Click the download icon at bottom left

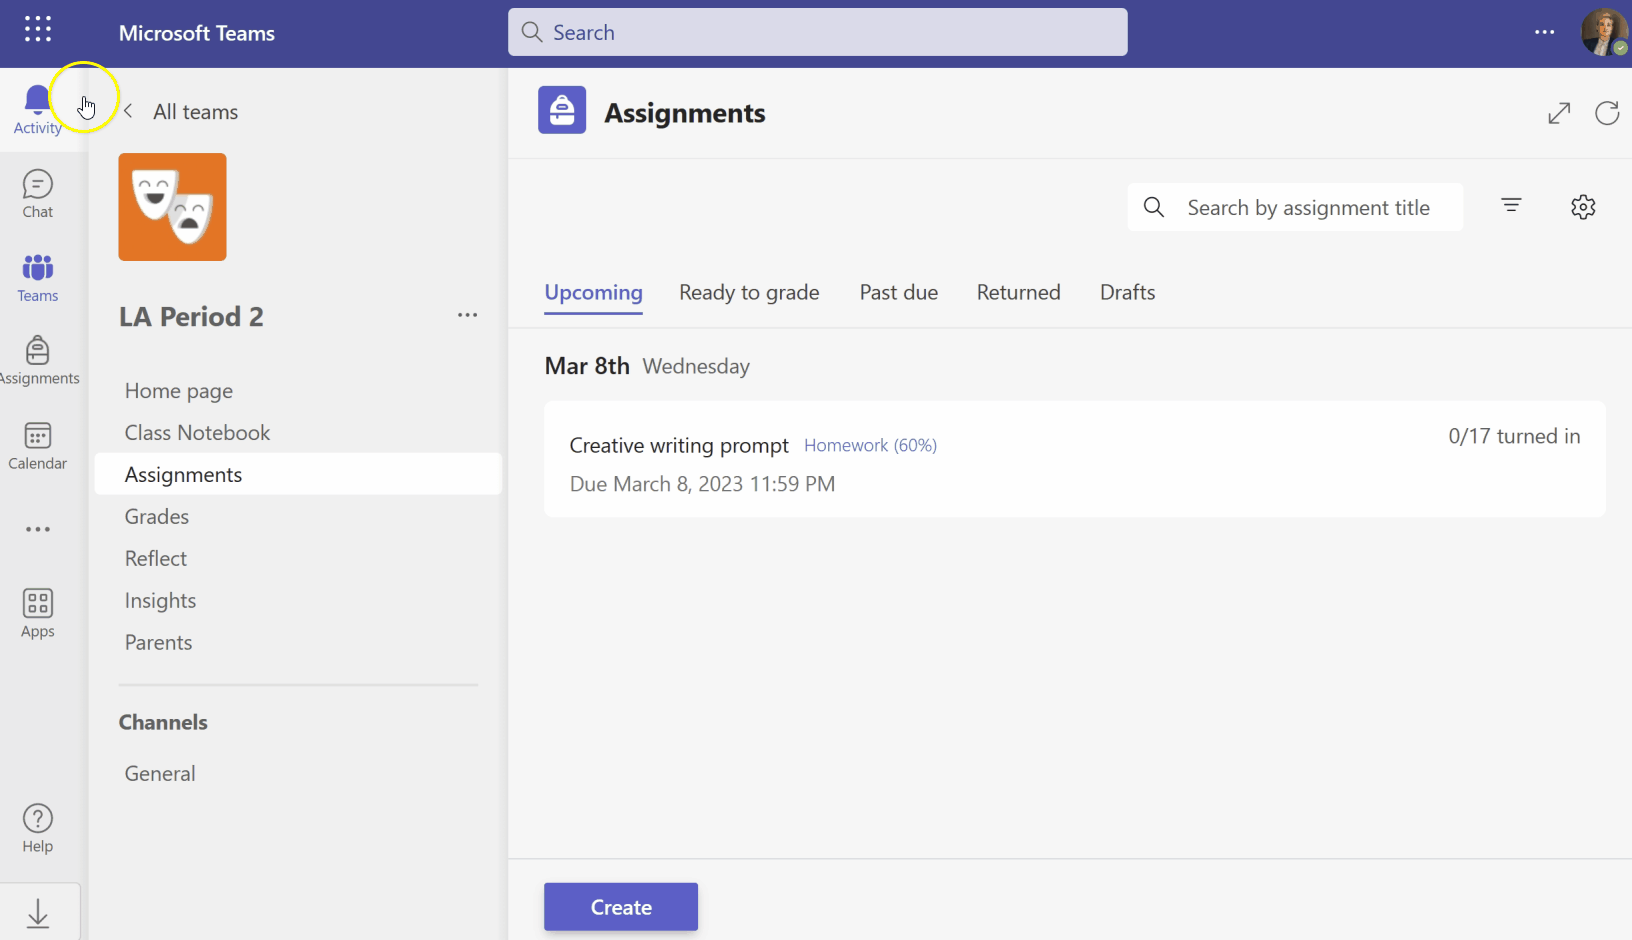[37, 914]
